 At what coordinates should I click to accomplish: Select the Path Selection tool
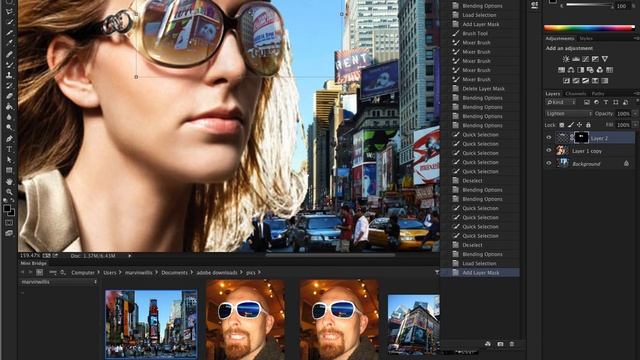[9, 160]
